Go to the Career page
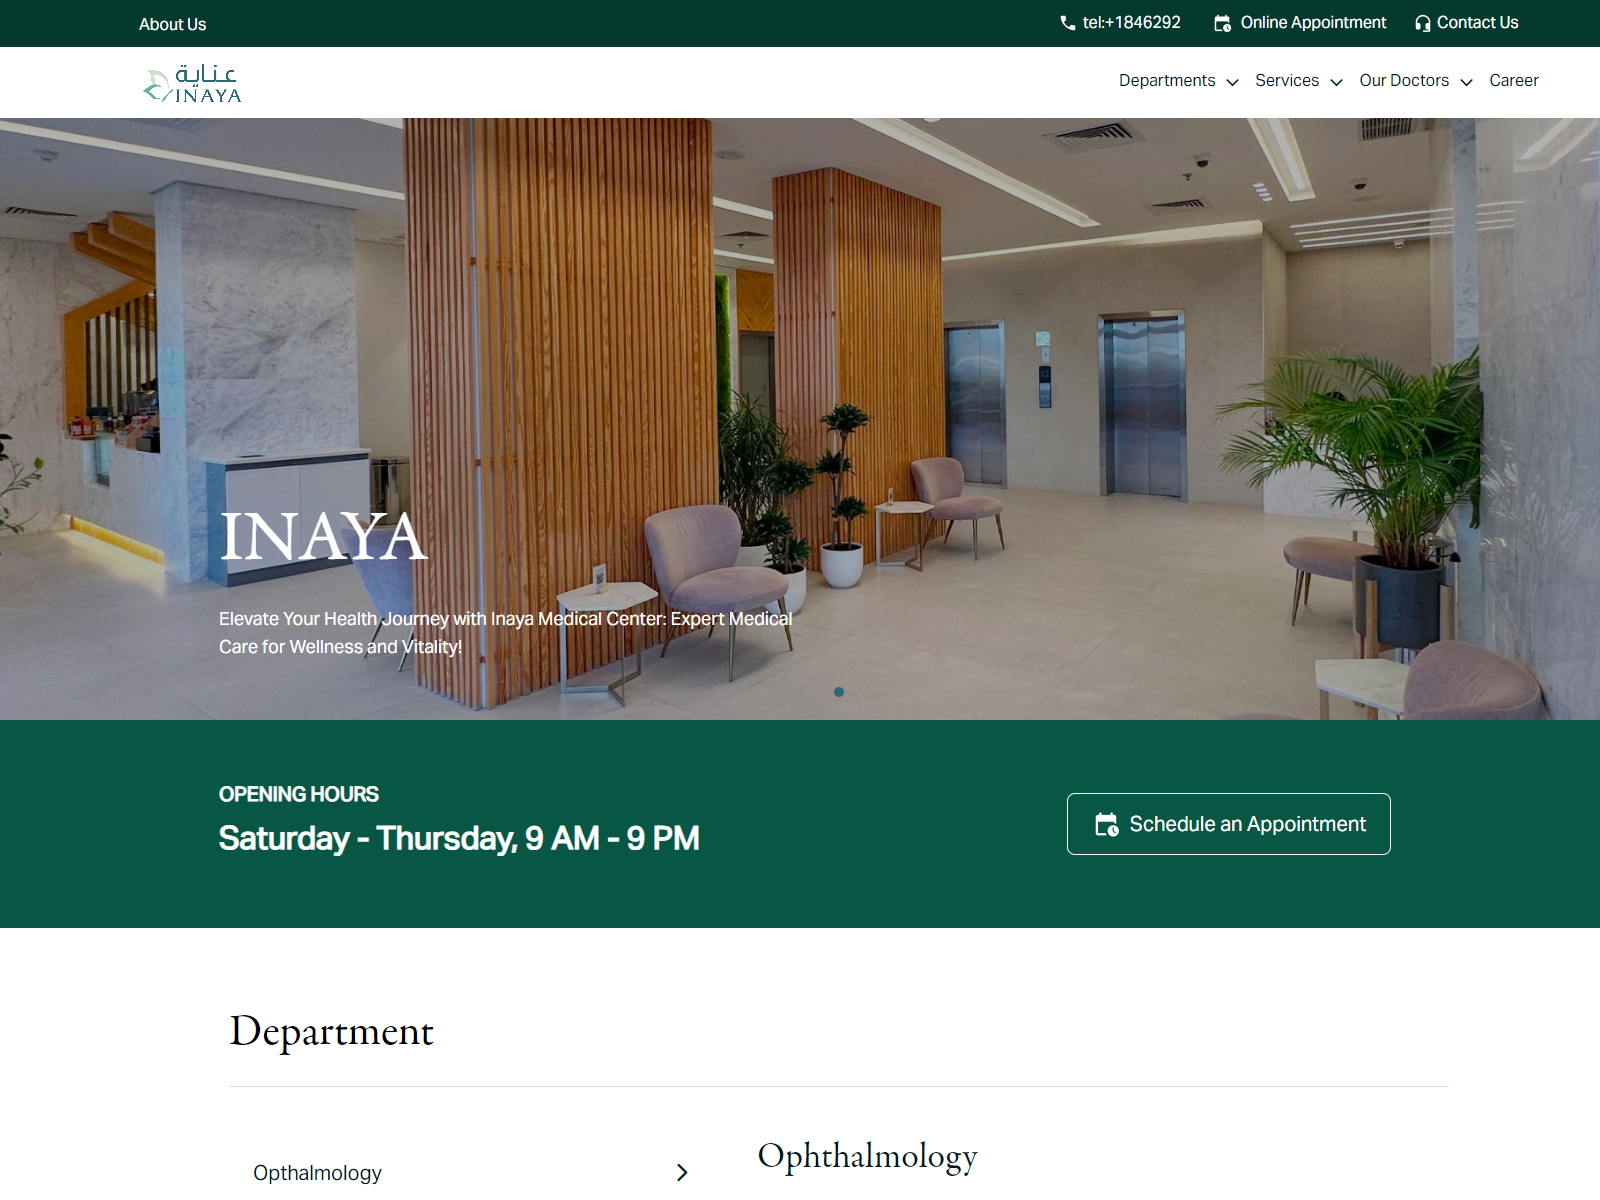The image size is (1600, 1200). [1514, 80]
